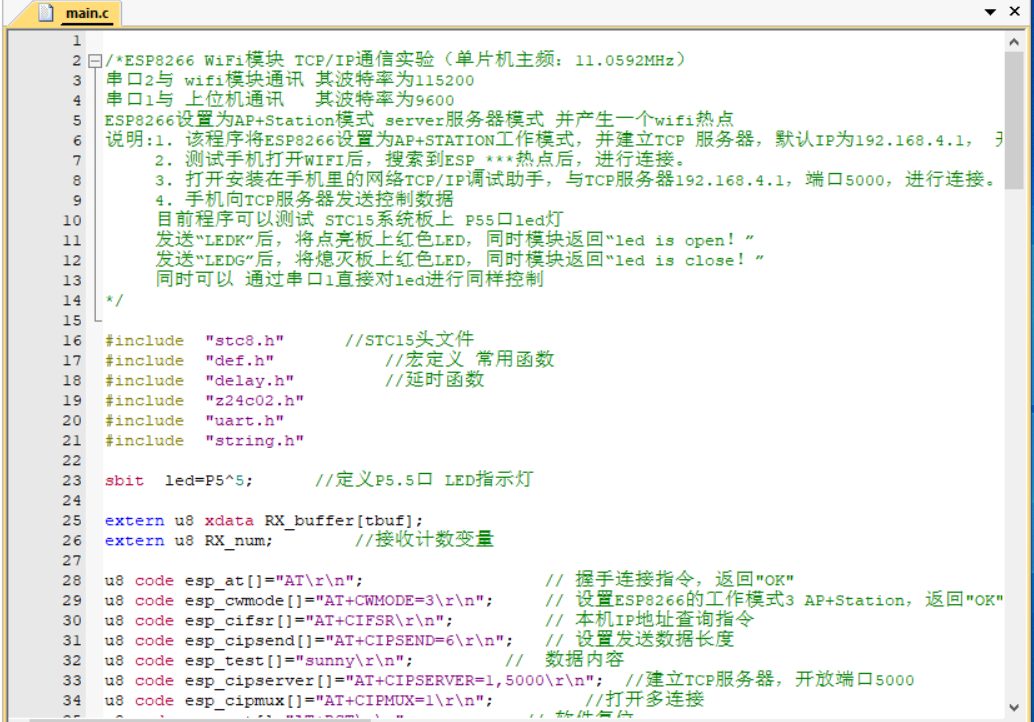Click the /*ESP8266 WiFi comment header line

click(x=396, y=60)
